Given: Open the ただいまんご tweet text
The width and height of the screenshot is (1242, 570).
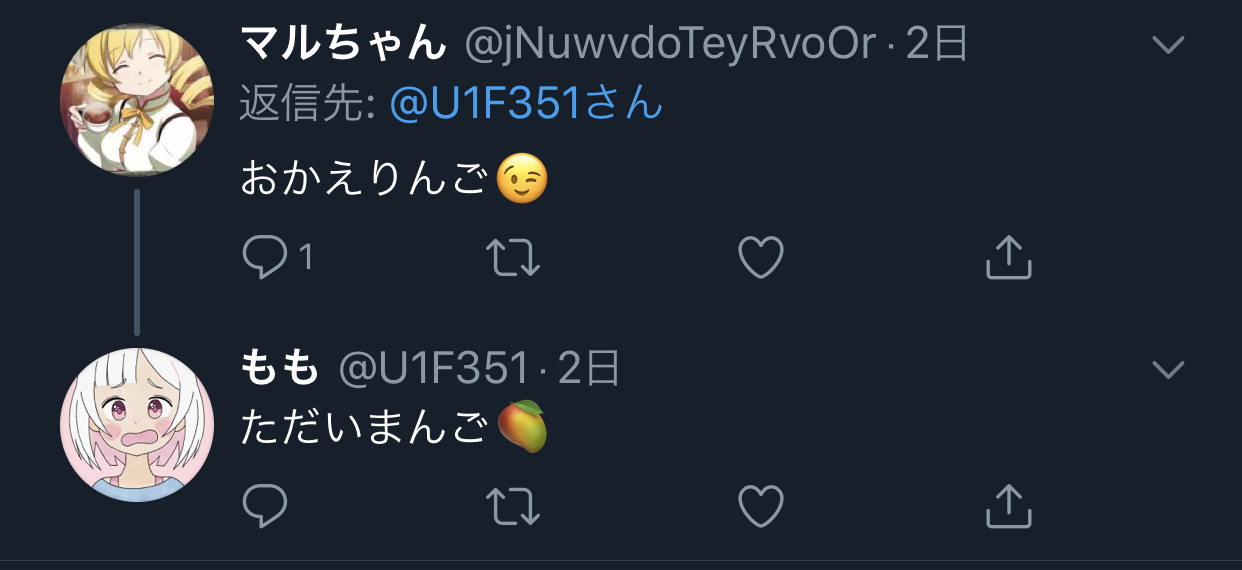Looking at the screenshot, I should pos(395,427).
